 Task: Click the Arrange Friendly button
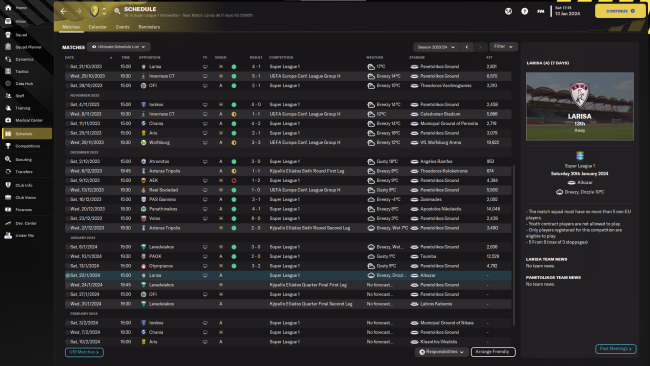point(493,352)
